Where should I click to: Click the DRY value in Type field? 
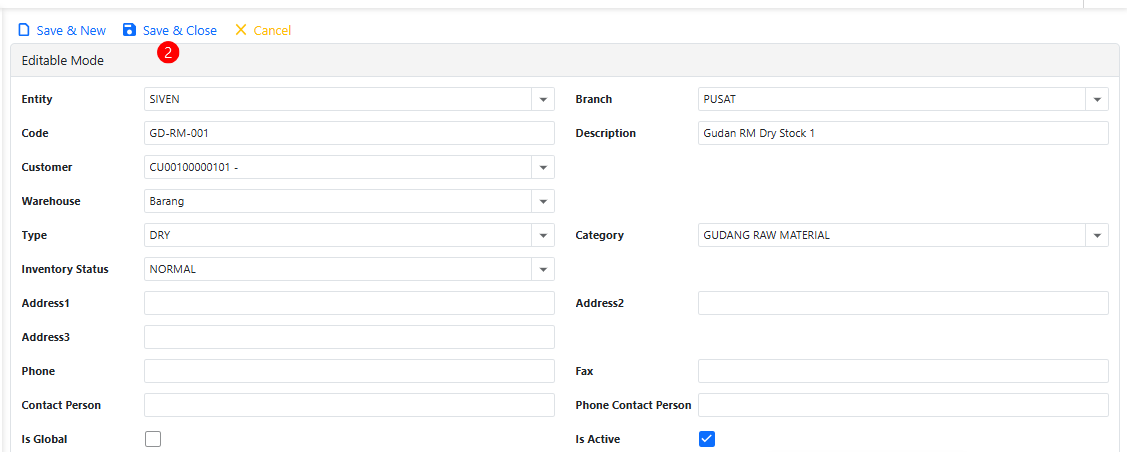point(160,235)
